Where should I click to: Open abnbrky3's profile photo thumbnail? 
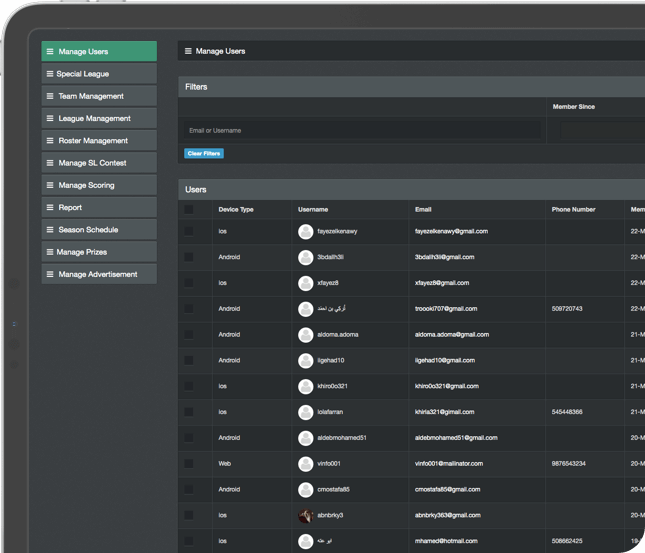tap(306, 516)
